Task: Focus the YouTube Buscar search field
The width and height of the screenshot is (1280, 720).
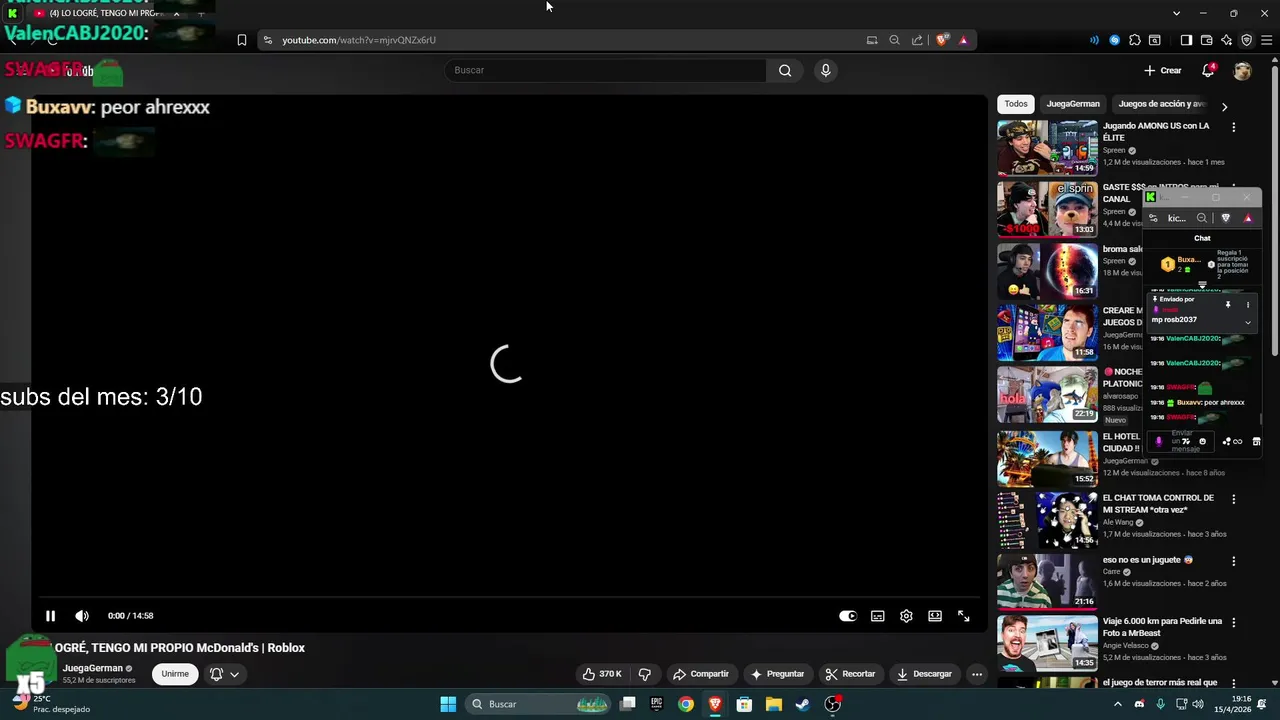Action: point(605,70)
